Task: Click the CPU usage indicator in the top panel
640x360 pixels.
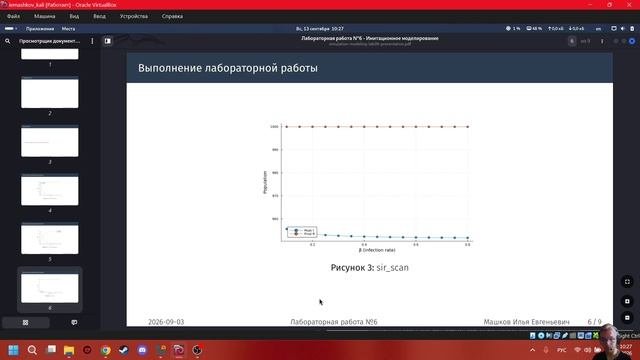Action: point(513,29)
